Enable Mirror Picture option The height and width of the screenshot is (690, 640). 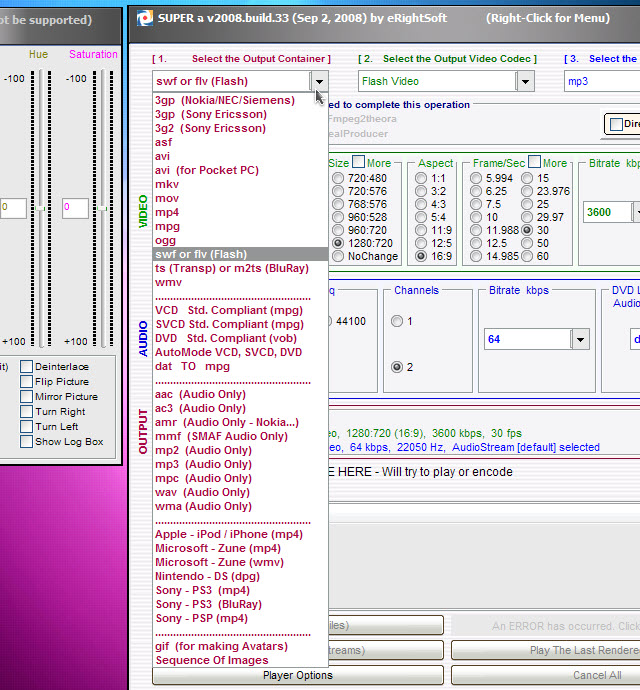tap(26, 396)
